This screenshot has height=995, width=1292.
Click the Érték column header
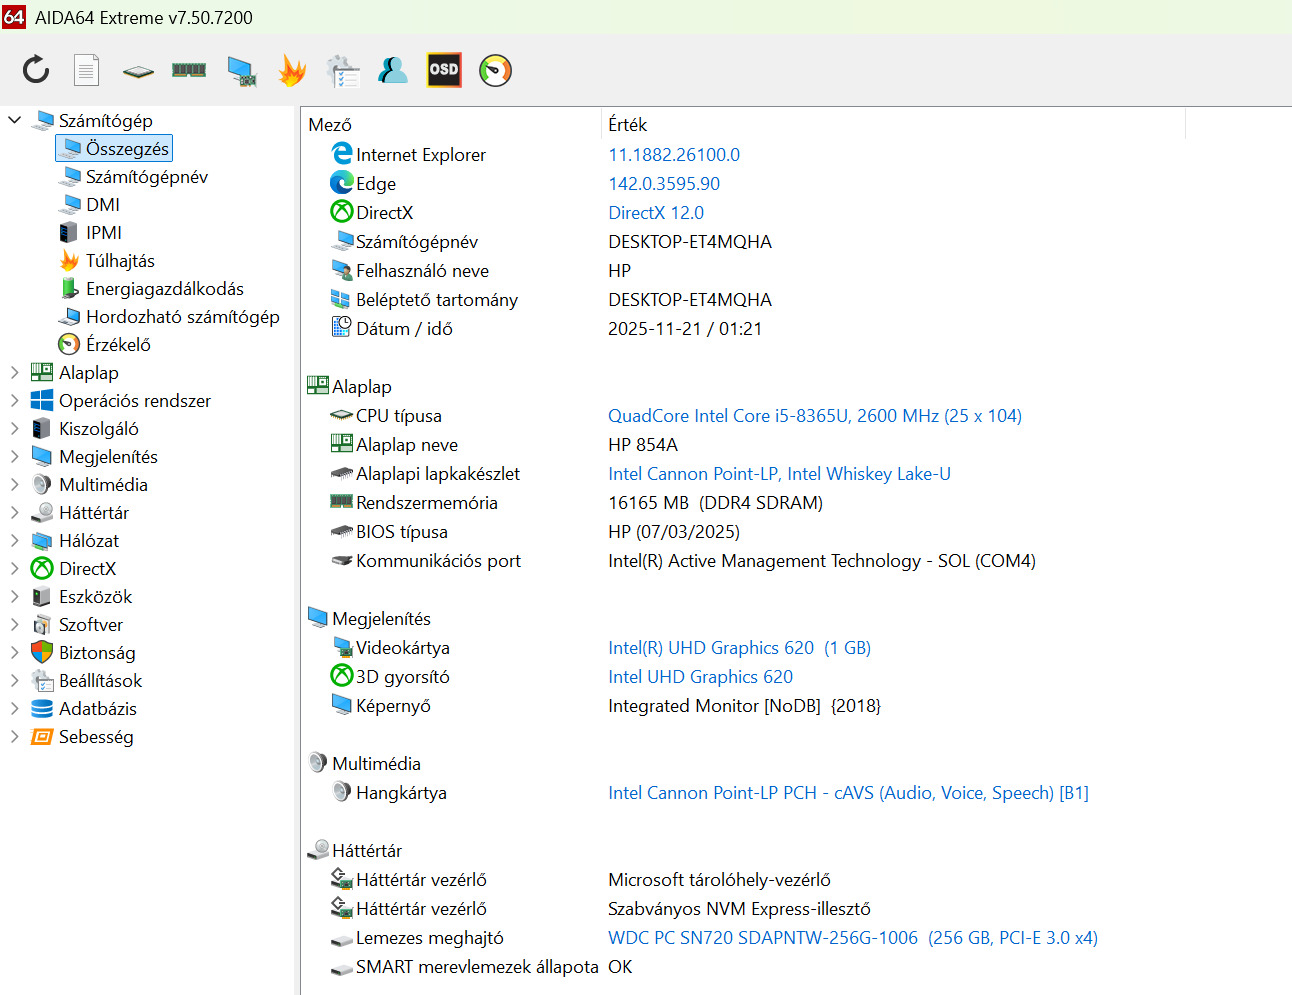pos(627,124)
